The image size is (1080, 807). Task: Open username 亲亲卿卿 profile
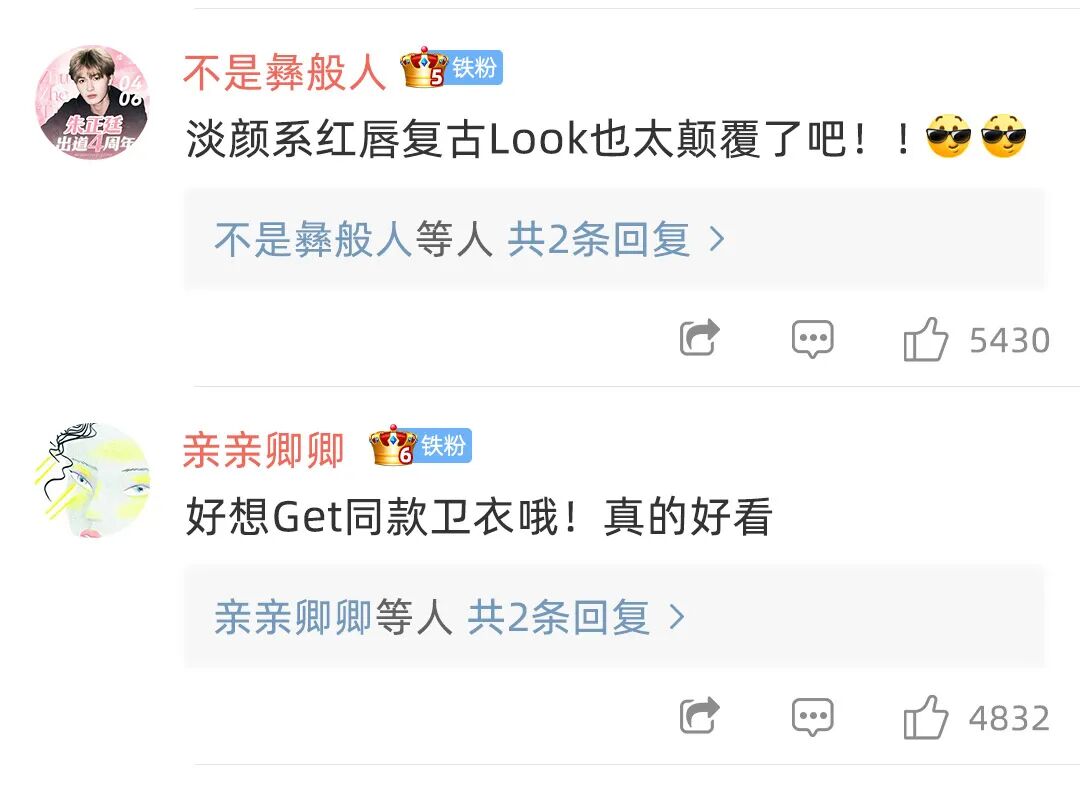click(264, 450)
